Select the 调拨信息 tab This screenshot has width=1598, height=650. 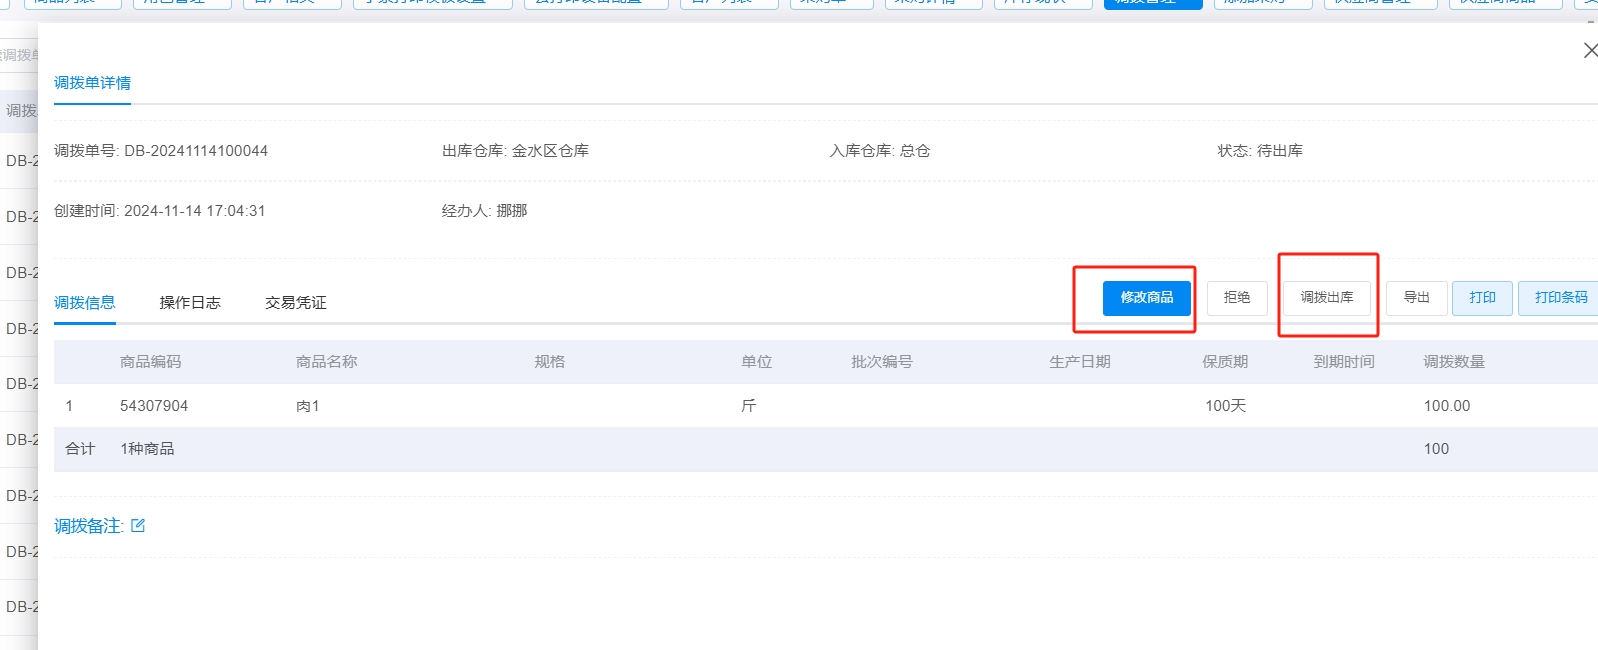tap(85, 302)
